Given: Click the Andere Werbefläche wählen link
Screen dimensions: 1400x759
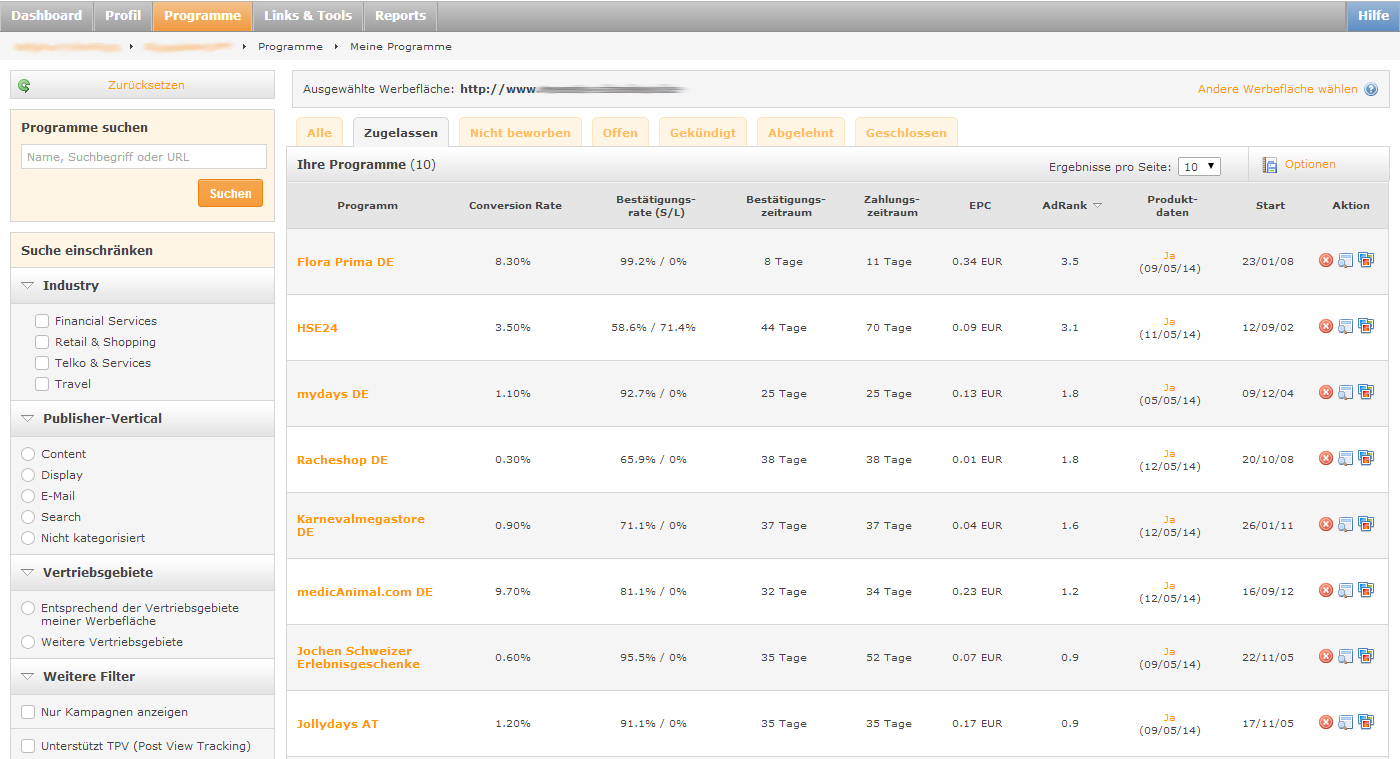Looking at the screenshot, I should pos(1278,89).
